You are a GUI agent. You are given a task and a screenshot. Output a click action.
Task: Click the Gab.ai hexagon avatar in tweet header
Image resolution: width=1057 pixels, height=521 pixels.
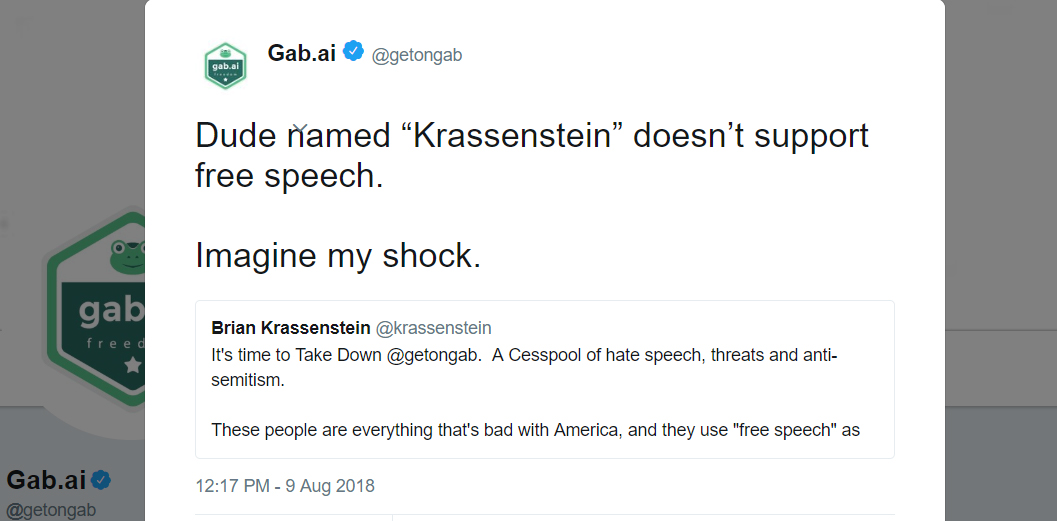[x=225, y=66]
